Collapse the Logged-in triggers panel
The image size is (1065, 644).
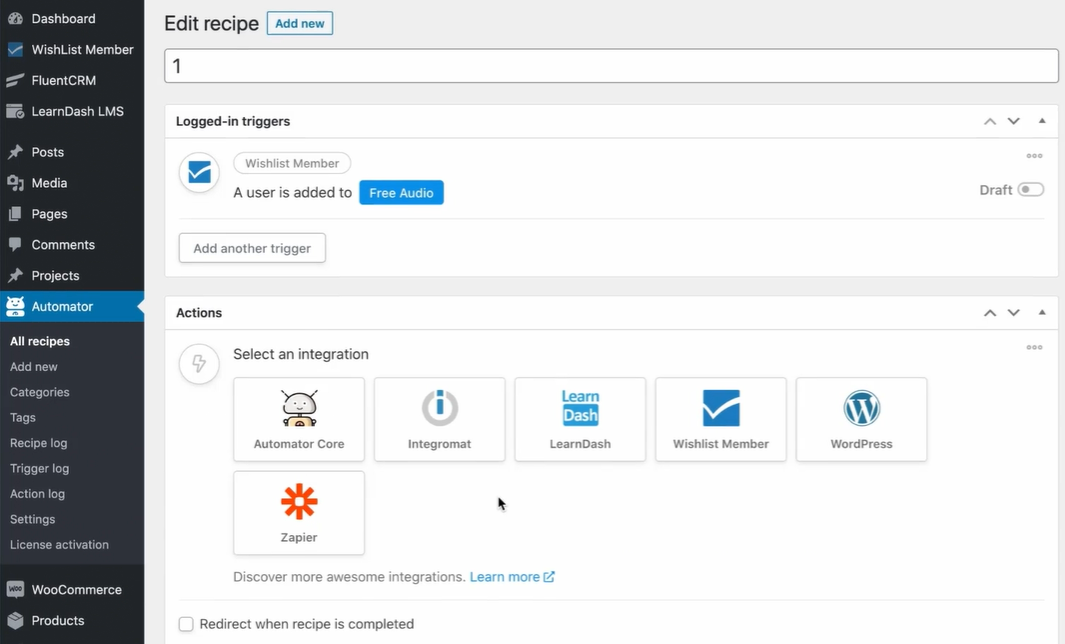click(x=1042, y=121)
